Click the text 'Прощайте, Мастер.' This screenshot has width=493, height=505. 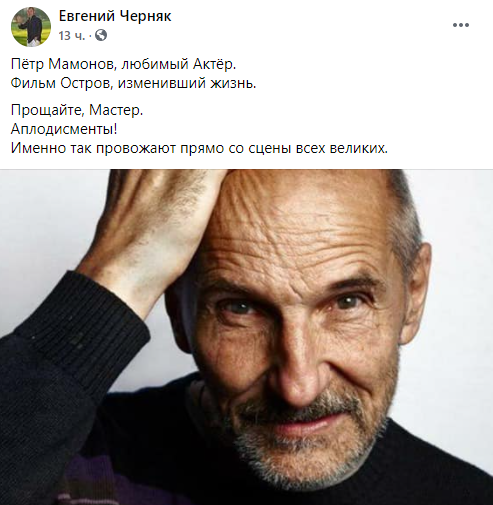[x=77, y=110]
